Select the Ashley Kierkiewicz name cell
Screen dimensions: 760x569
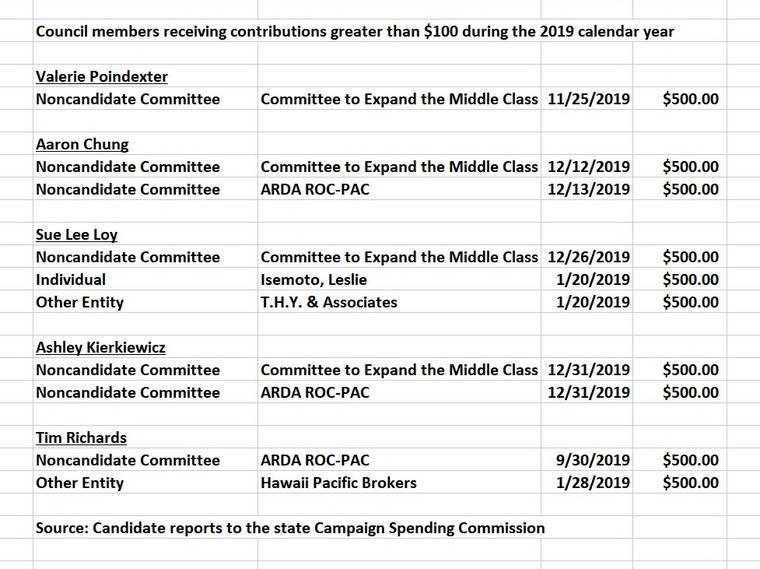[100, 347]
